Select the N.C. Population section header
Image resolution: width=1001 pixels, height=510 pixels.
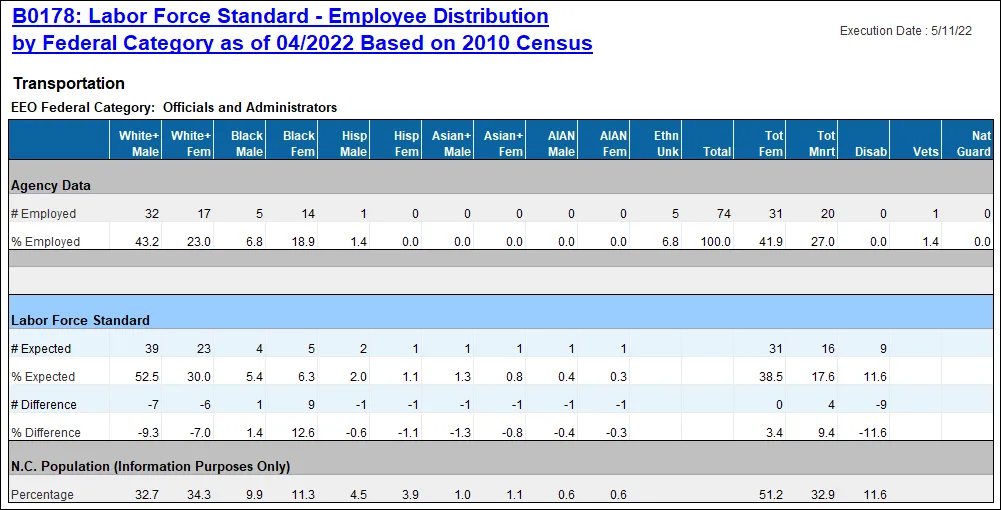click(x=150, y=466)
